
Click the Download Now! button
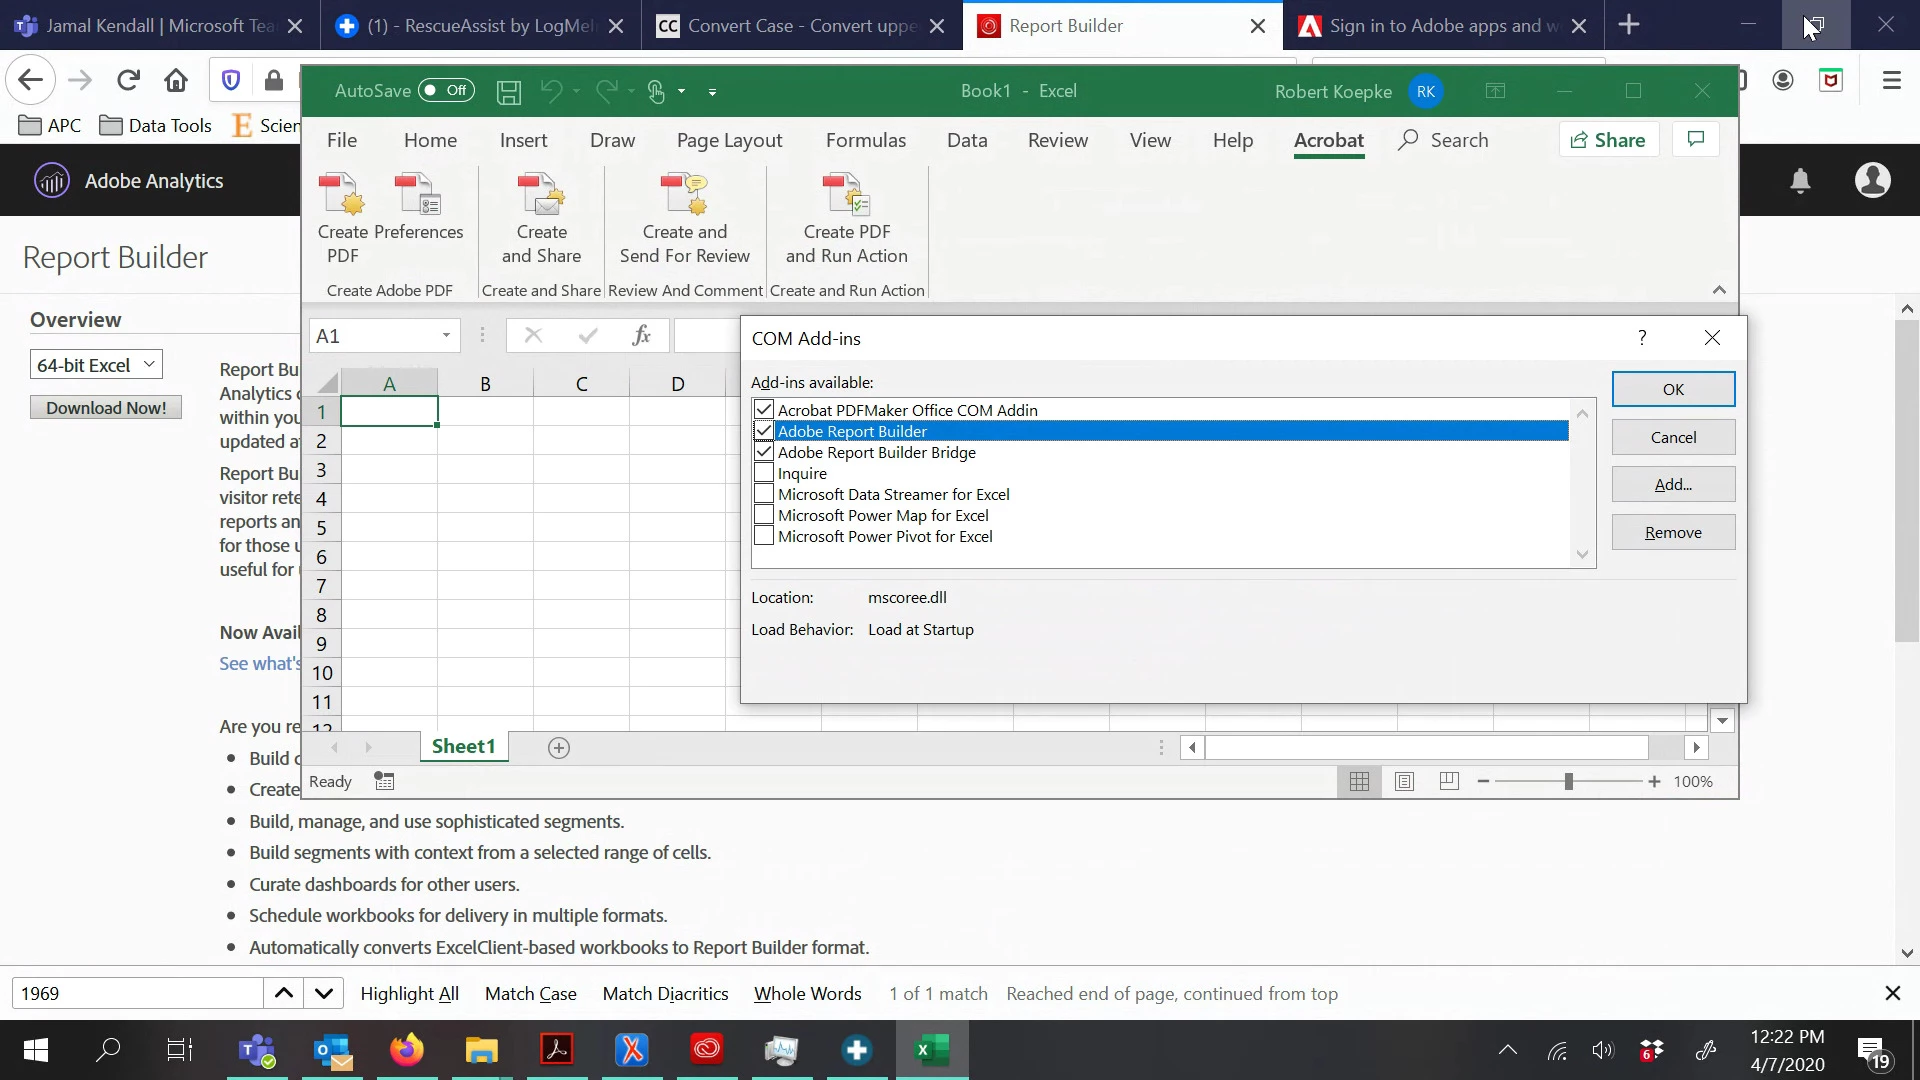[106, 408]
